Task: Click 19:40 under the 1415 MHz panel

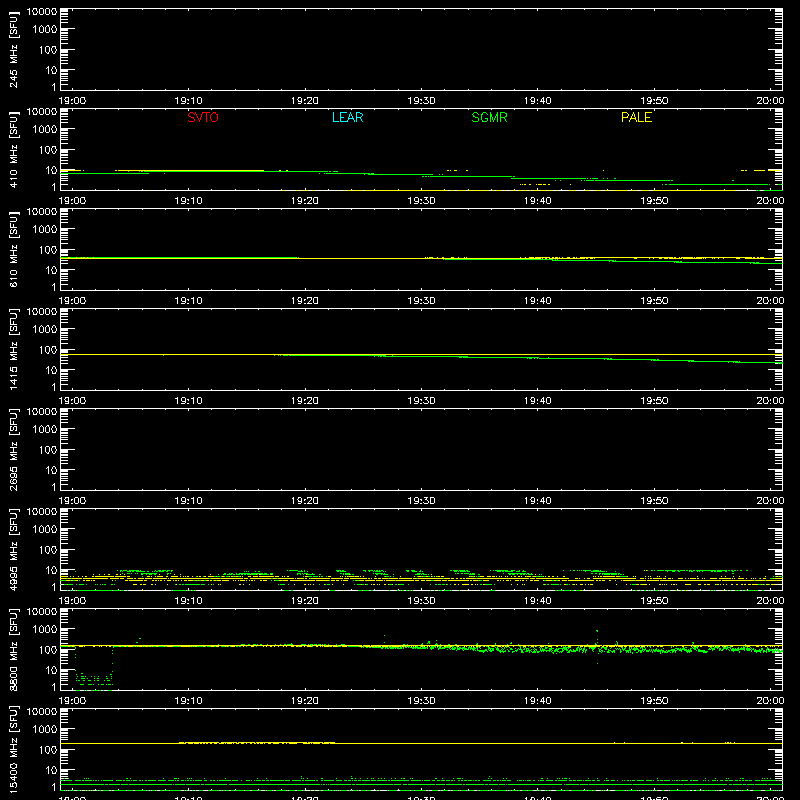Action: [538, 401]
